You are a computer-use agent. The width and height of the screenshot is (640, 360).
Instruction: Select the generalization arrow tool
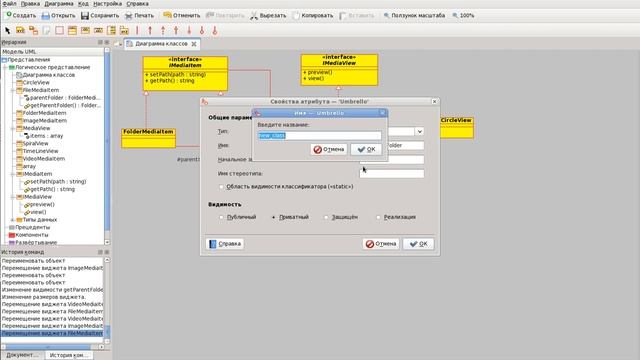pyautogui.click(x=176, y=30)
